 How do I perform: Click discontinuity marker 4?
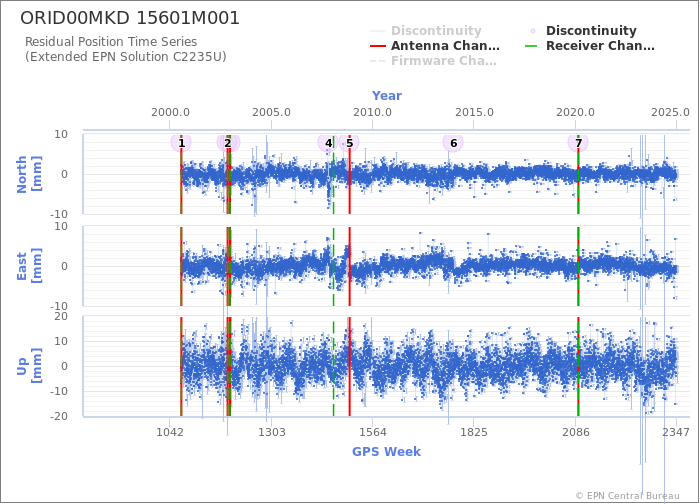(x=329, y=143)
